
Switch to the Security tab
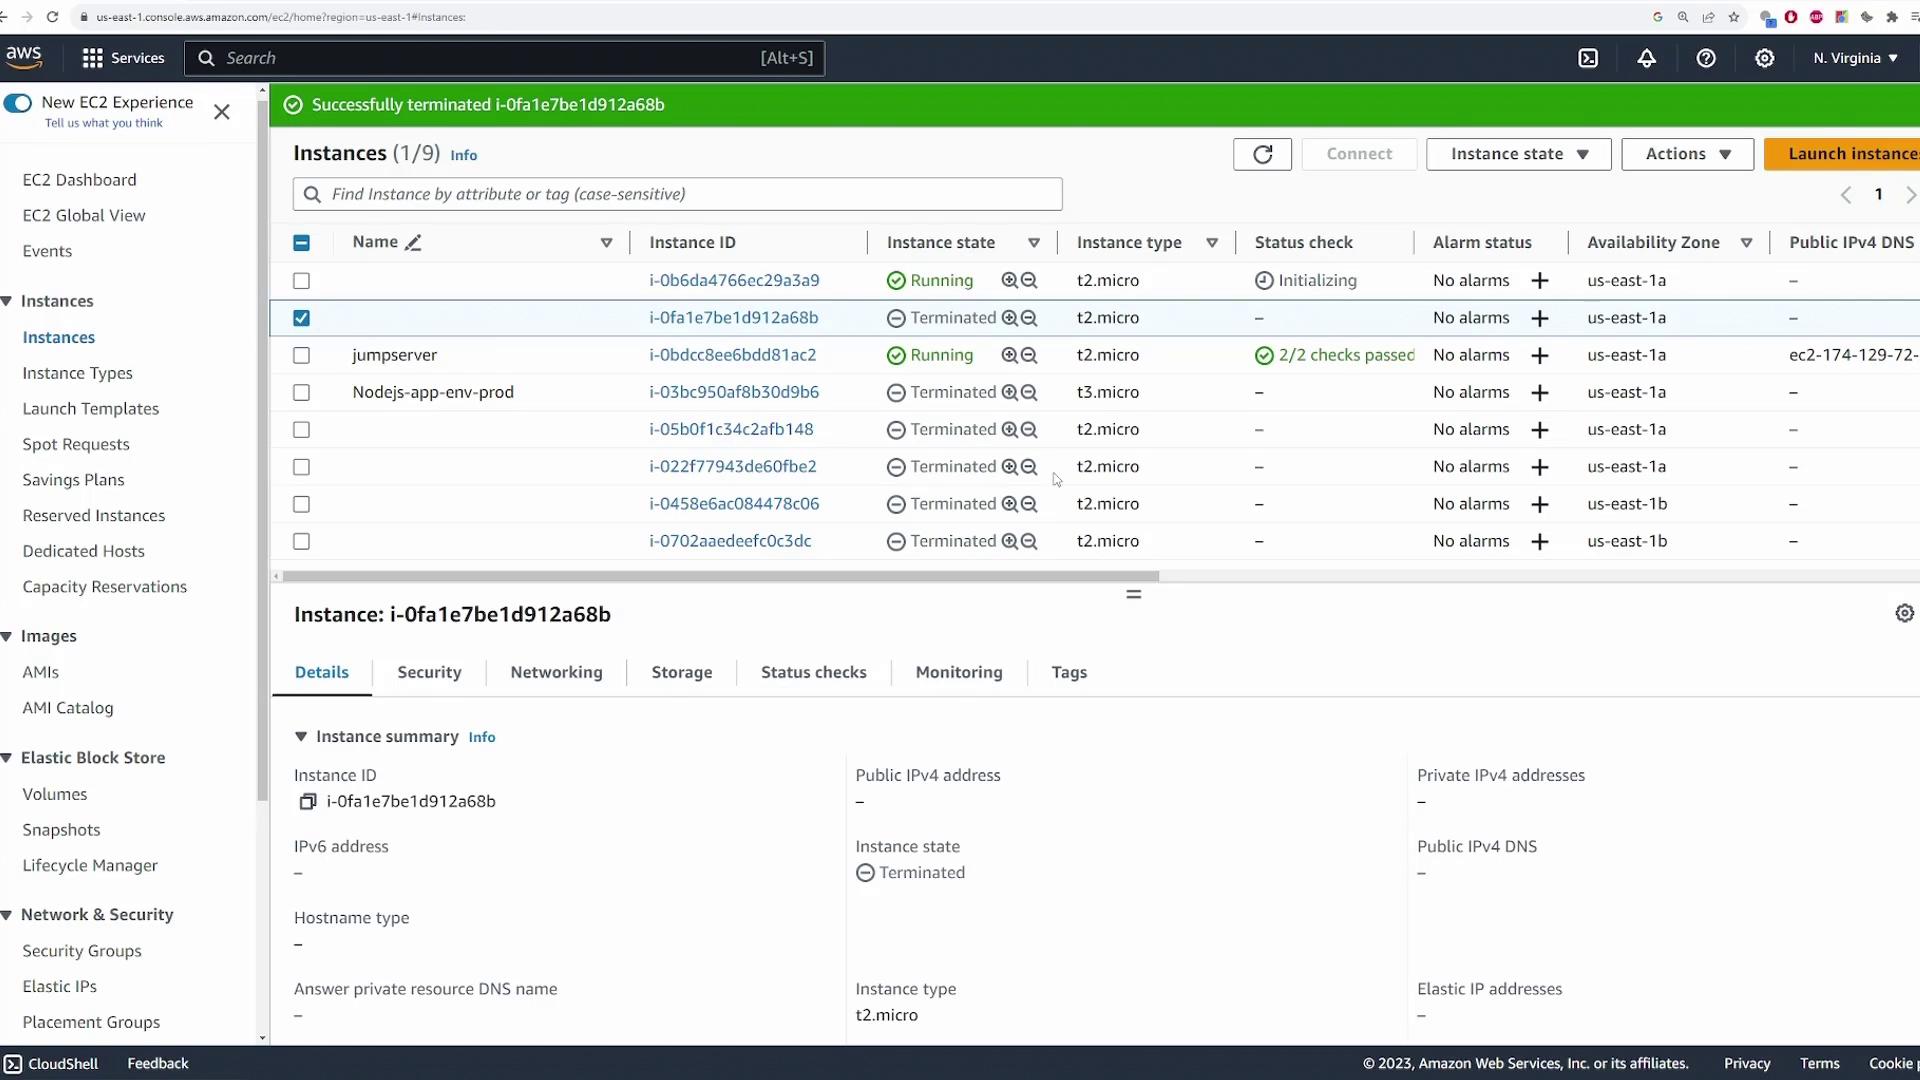429,672
